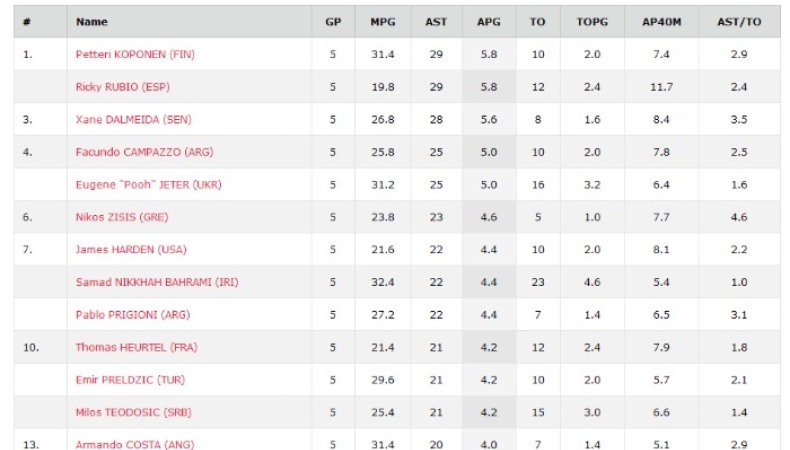Viewport: 790px width, 450px height.
Task: Select Armando COSTA (ANG) link
Action: pos(135,444)
